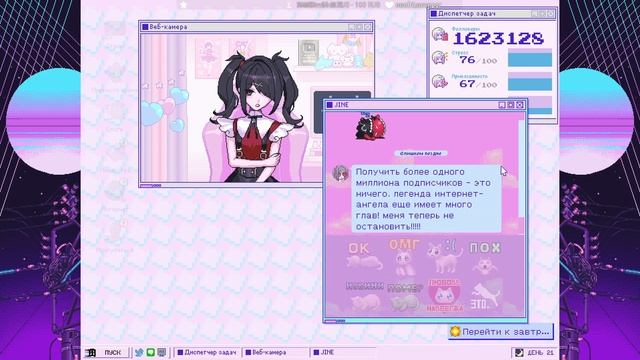The width and height of the screenshot is (640, 360).
Task: Switch to Диспетчер задач in taskbar
Action: pyautogui.click(x=207, y=352)
